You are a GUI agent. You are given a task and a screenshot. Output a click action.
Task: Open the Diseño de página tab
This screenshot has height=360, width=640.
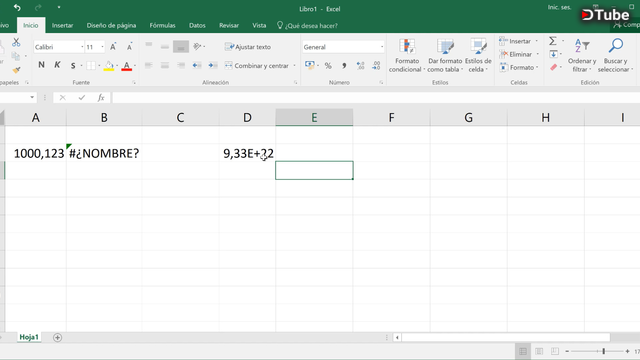tap(111, 25)
